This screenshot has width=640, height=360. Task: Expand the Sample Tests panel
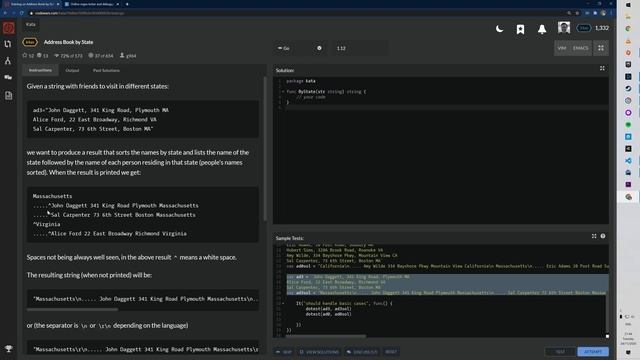point(594,236)
